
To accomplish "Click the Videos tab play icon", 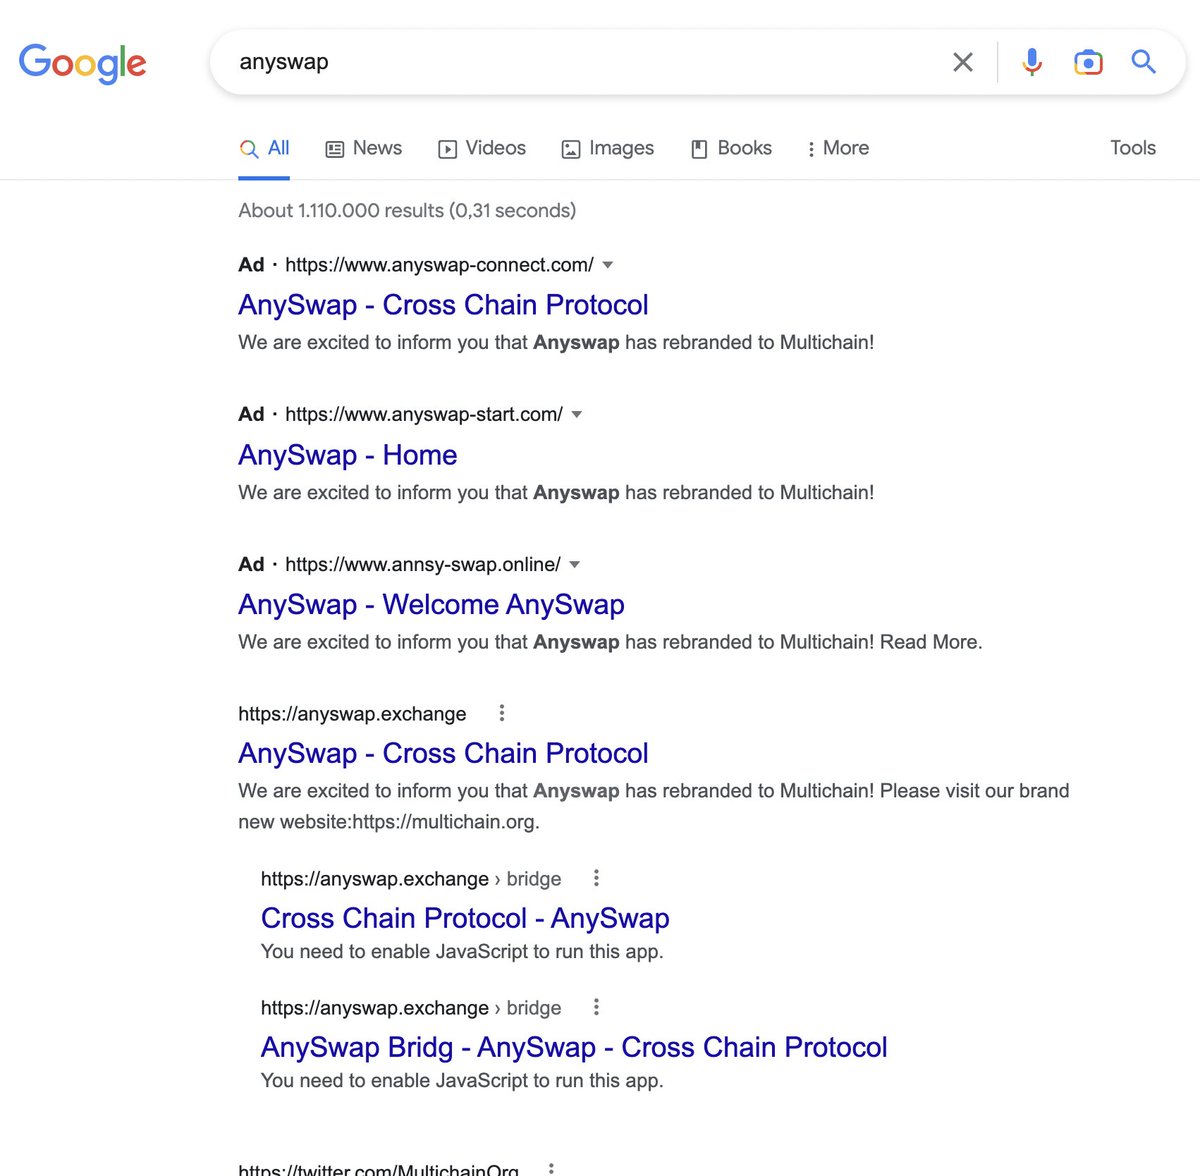I will tap(447, 149).
